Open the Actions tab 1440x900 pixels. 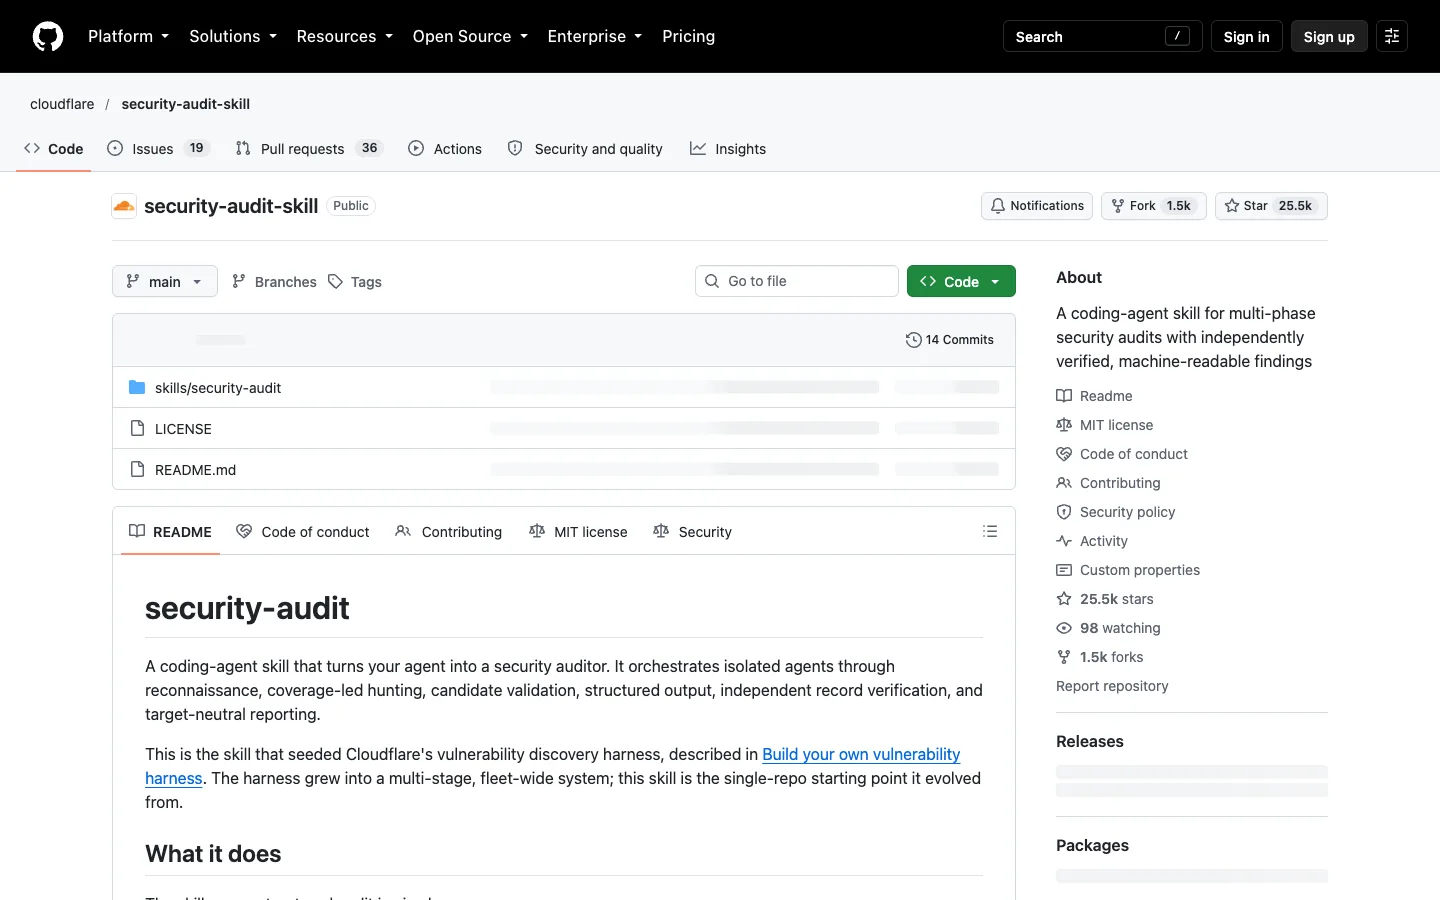[445, 149]
